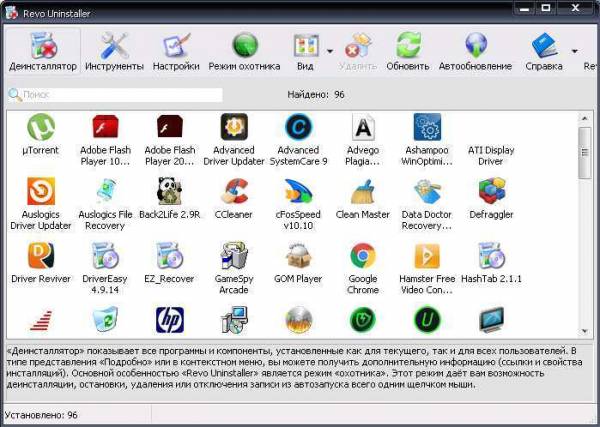This screenshot has height=427, width=600.
Task: Maximize the Revo Uninstaller window
Action: (x=546, y=8)
